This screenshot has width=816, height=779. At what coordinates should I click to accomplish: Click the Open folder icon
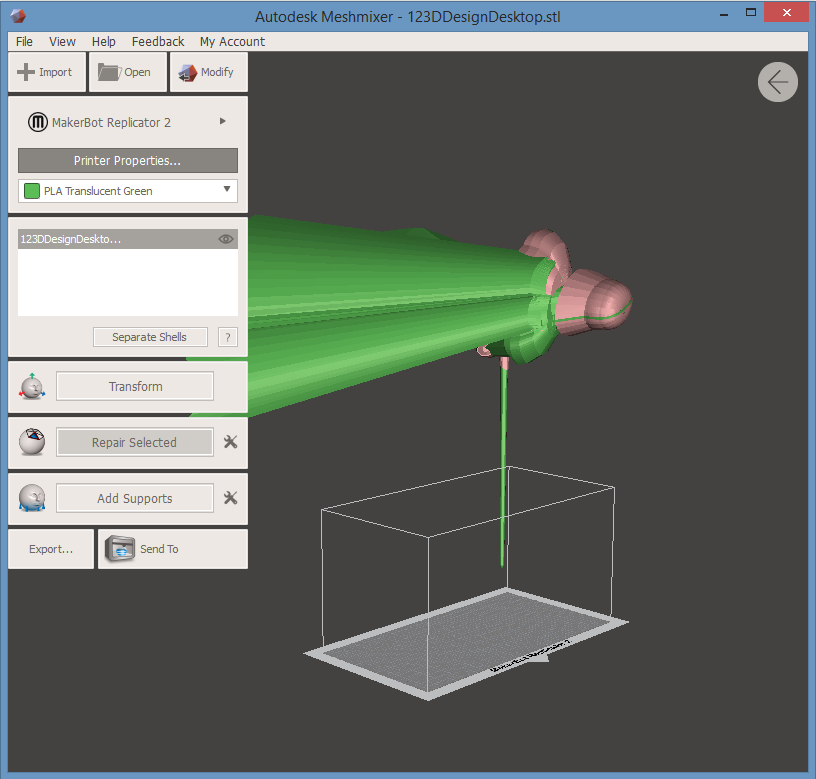point(109,72)
